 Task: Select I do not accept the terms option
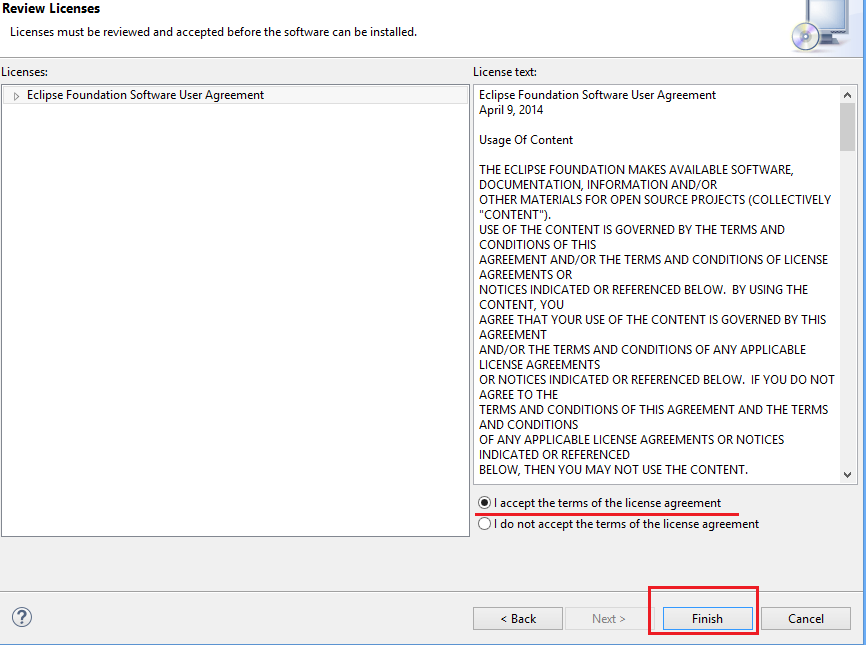484,524
